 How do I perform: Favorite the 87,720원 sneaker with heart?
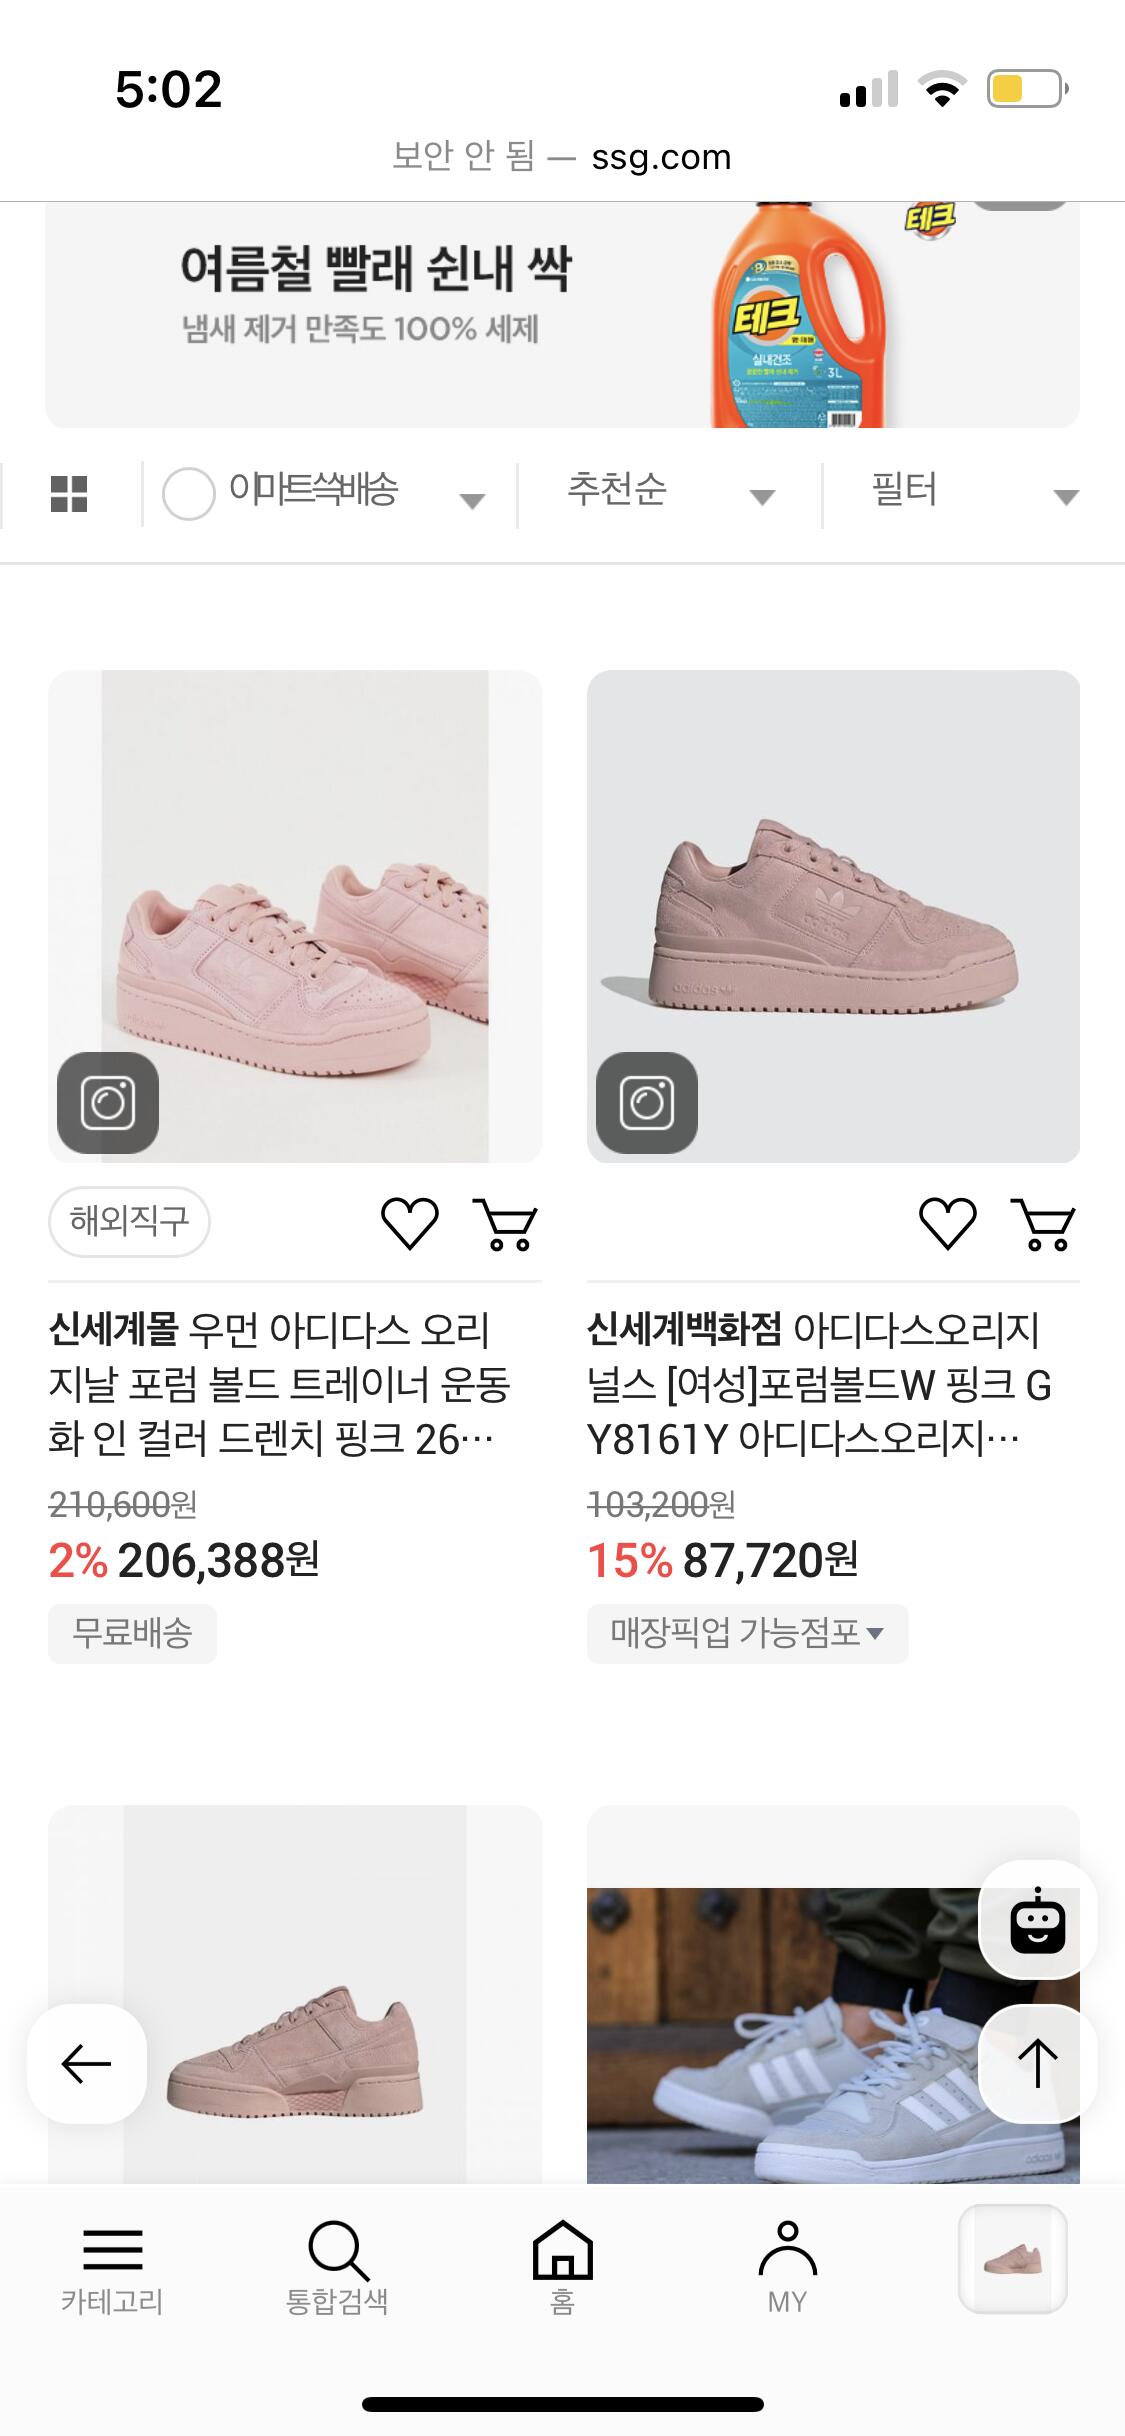(x=947, y=1223)
